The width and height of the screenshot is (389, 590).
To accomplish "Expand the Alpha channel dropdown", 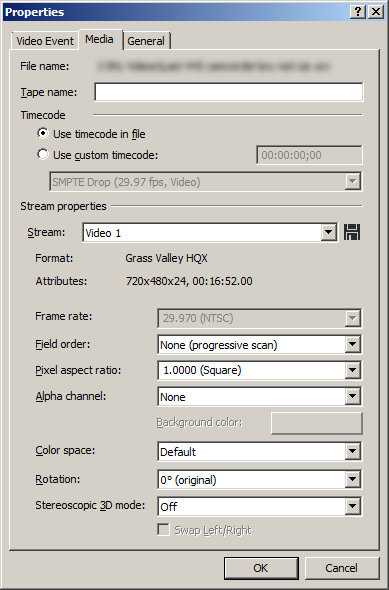I will [260, 397].
